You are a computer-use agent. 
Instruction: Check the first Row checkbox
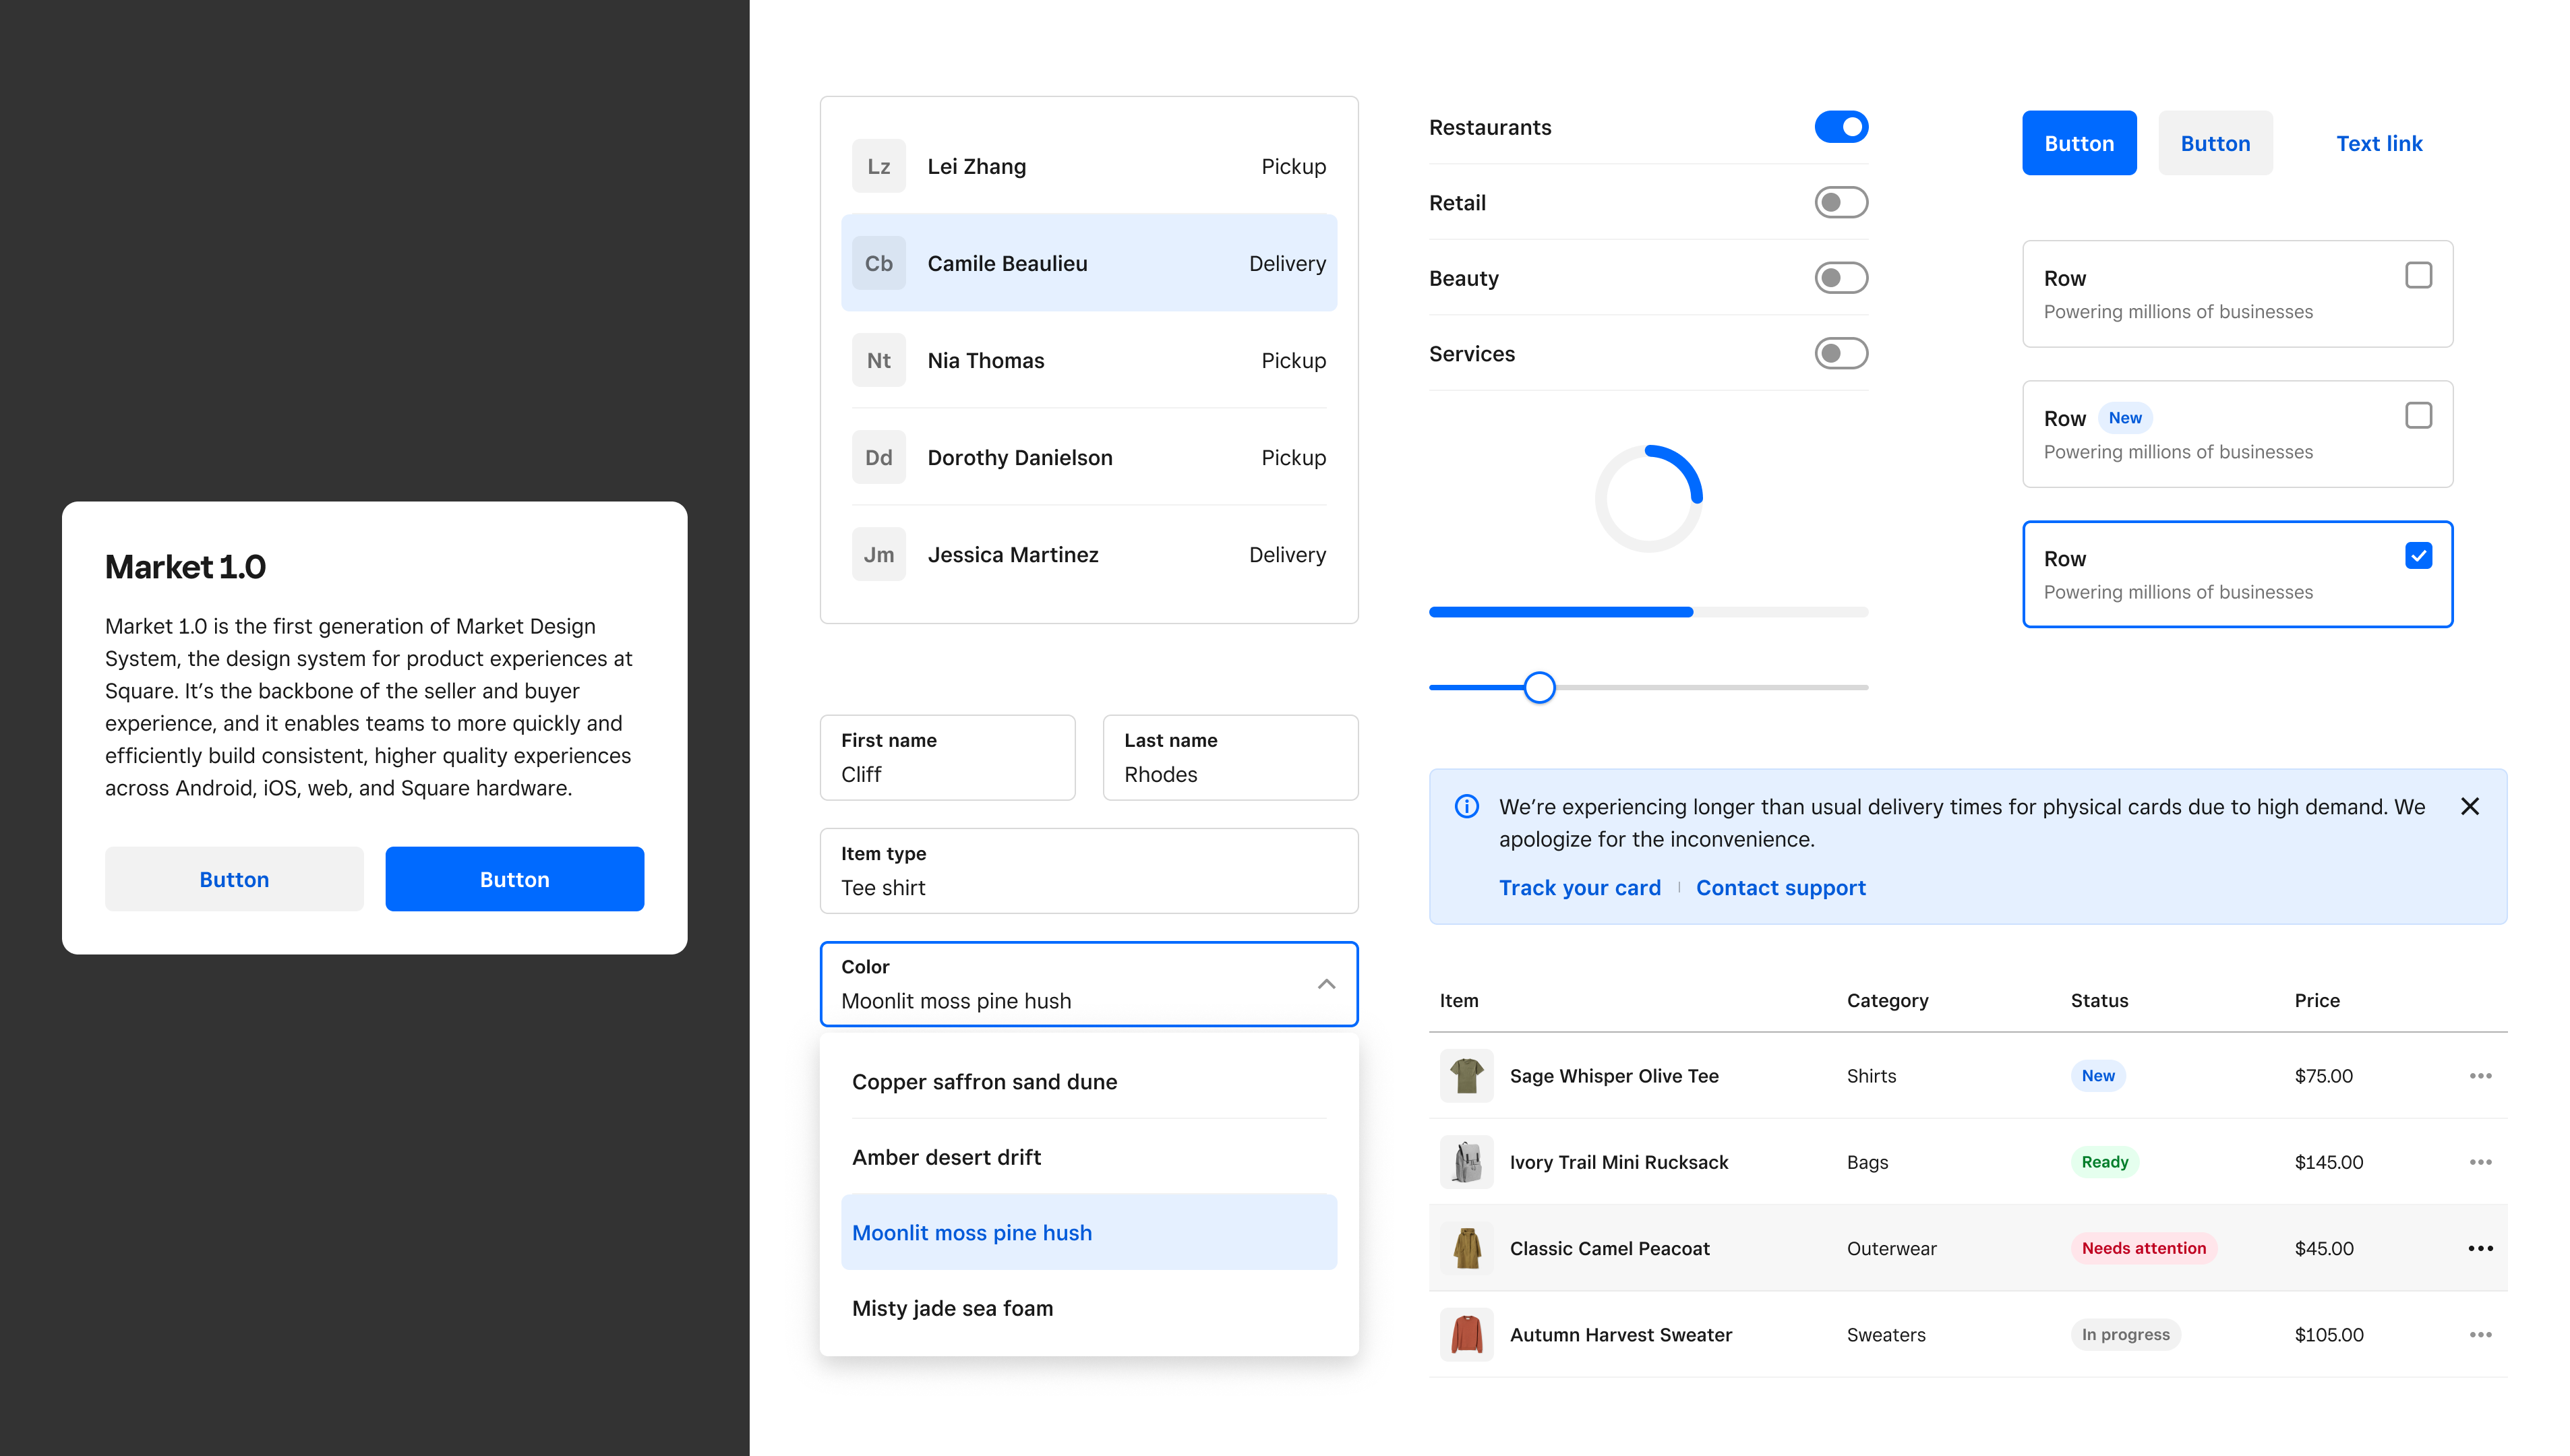coord(2418,274)
